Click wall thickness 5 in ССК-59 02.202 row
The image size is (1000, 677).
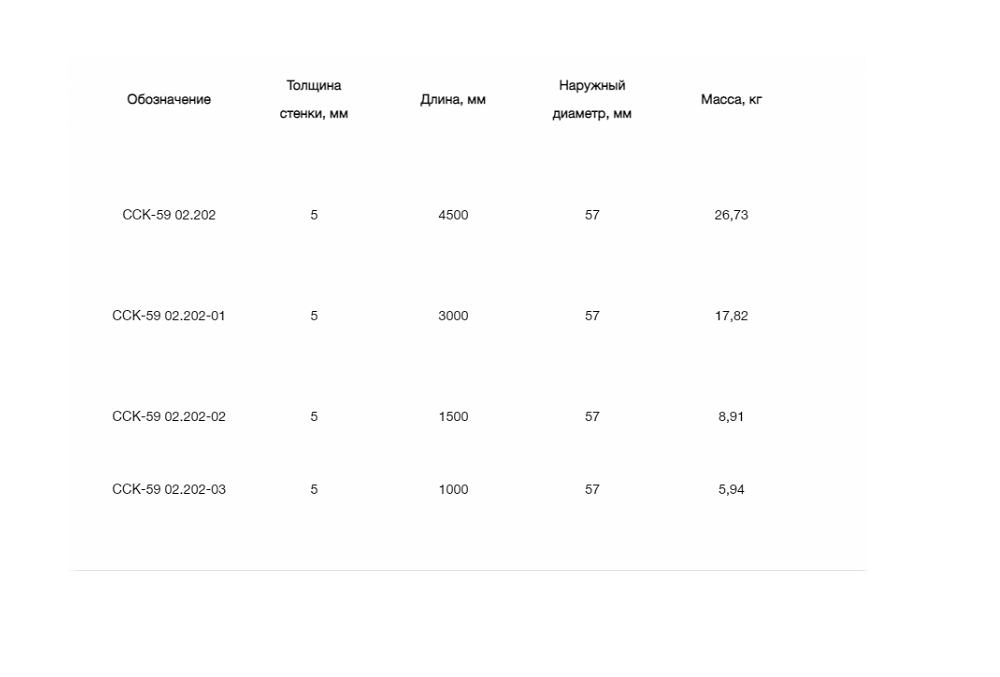(x=314, y=215)
